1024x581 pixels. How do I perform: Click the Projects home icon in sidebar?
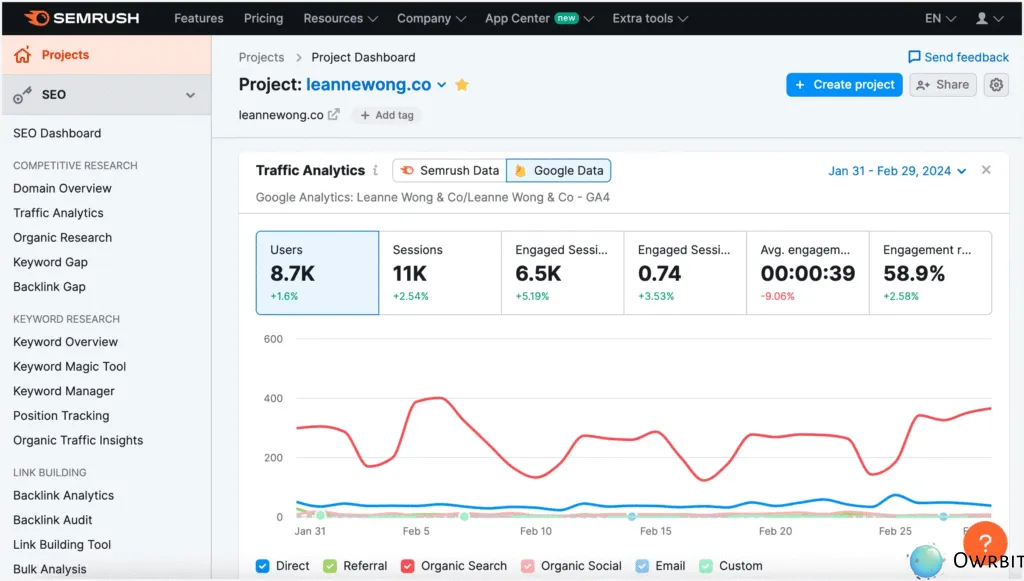tap(23, 54)
